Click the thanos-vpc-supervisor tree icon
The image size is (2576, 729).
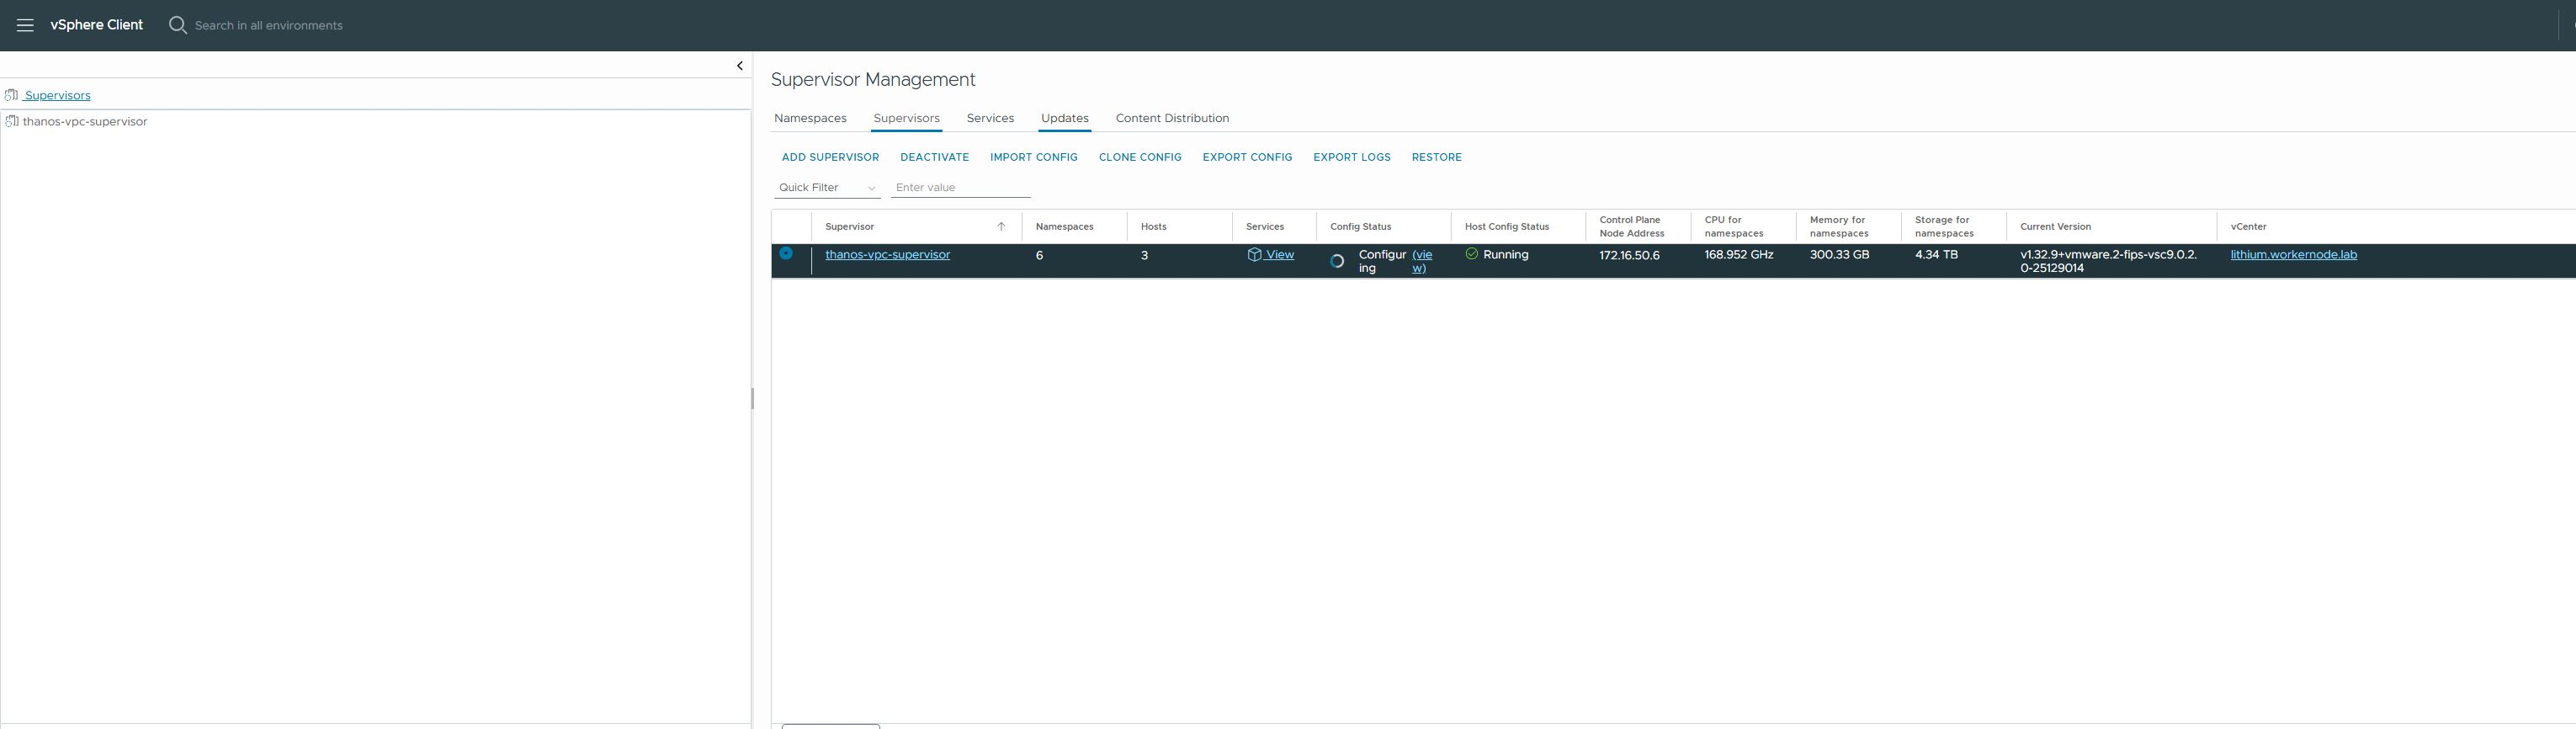pyautogui.click(x=12, y=121)
